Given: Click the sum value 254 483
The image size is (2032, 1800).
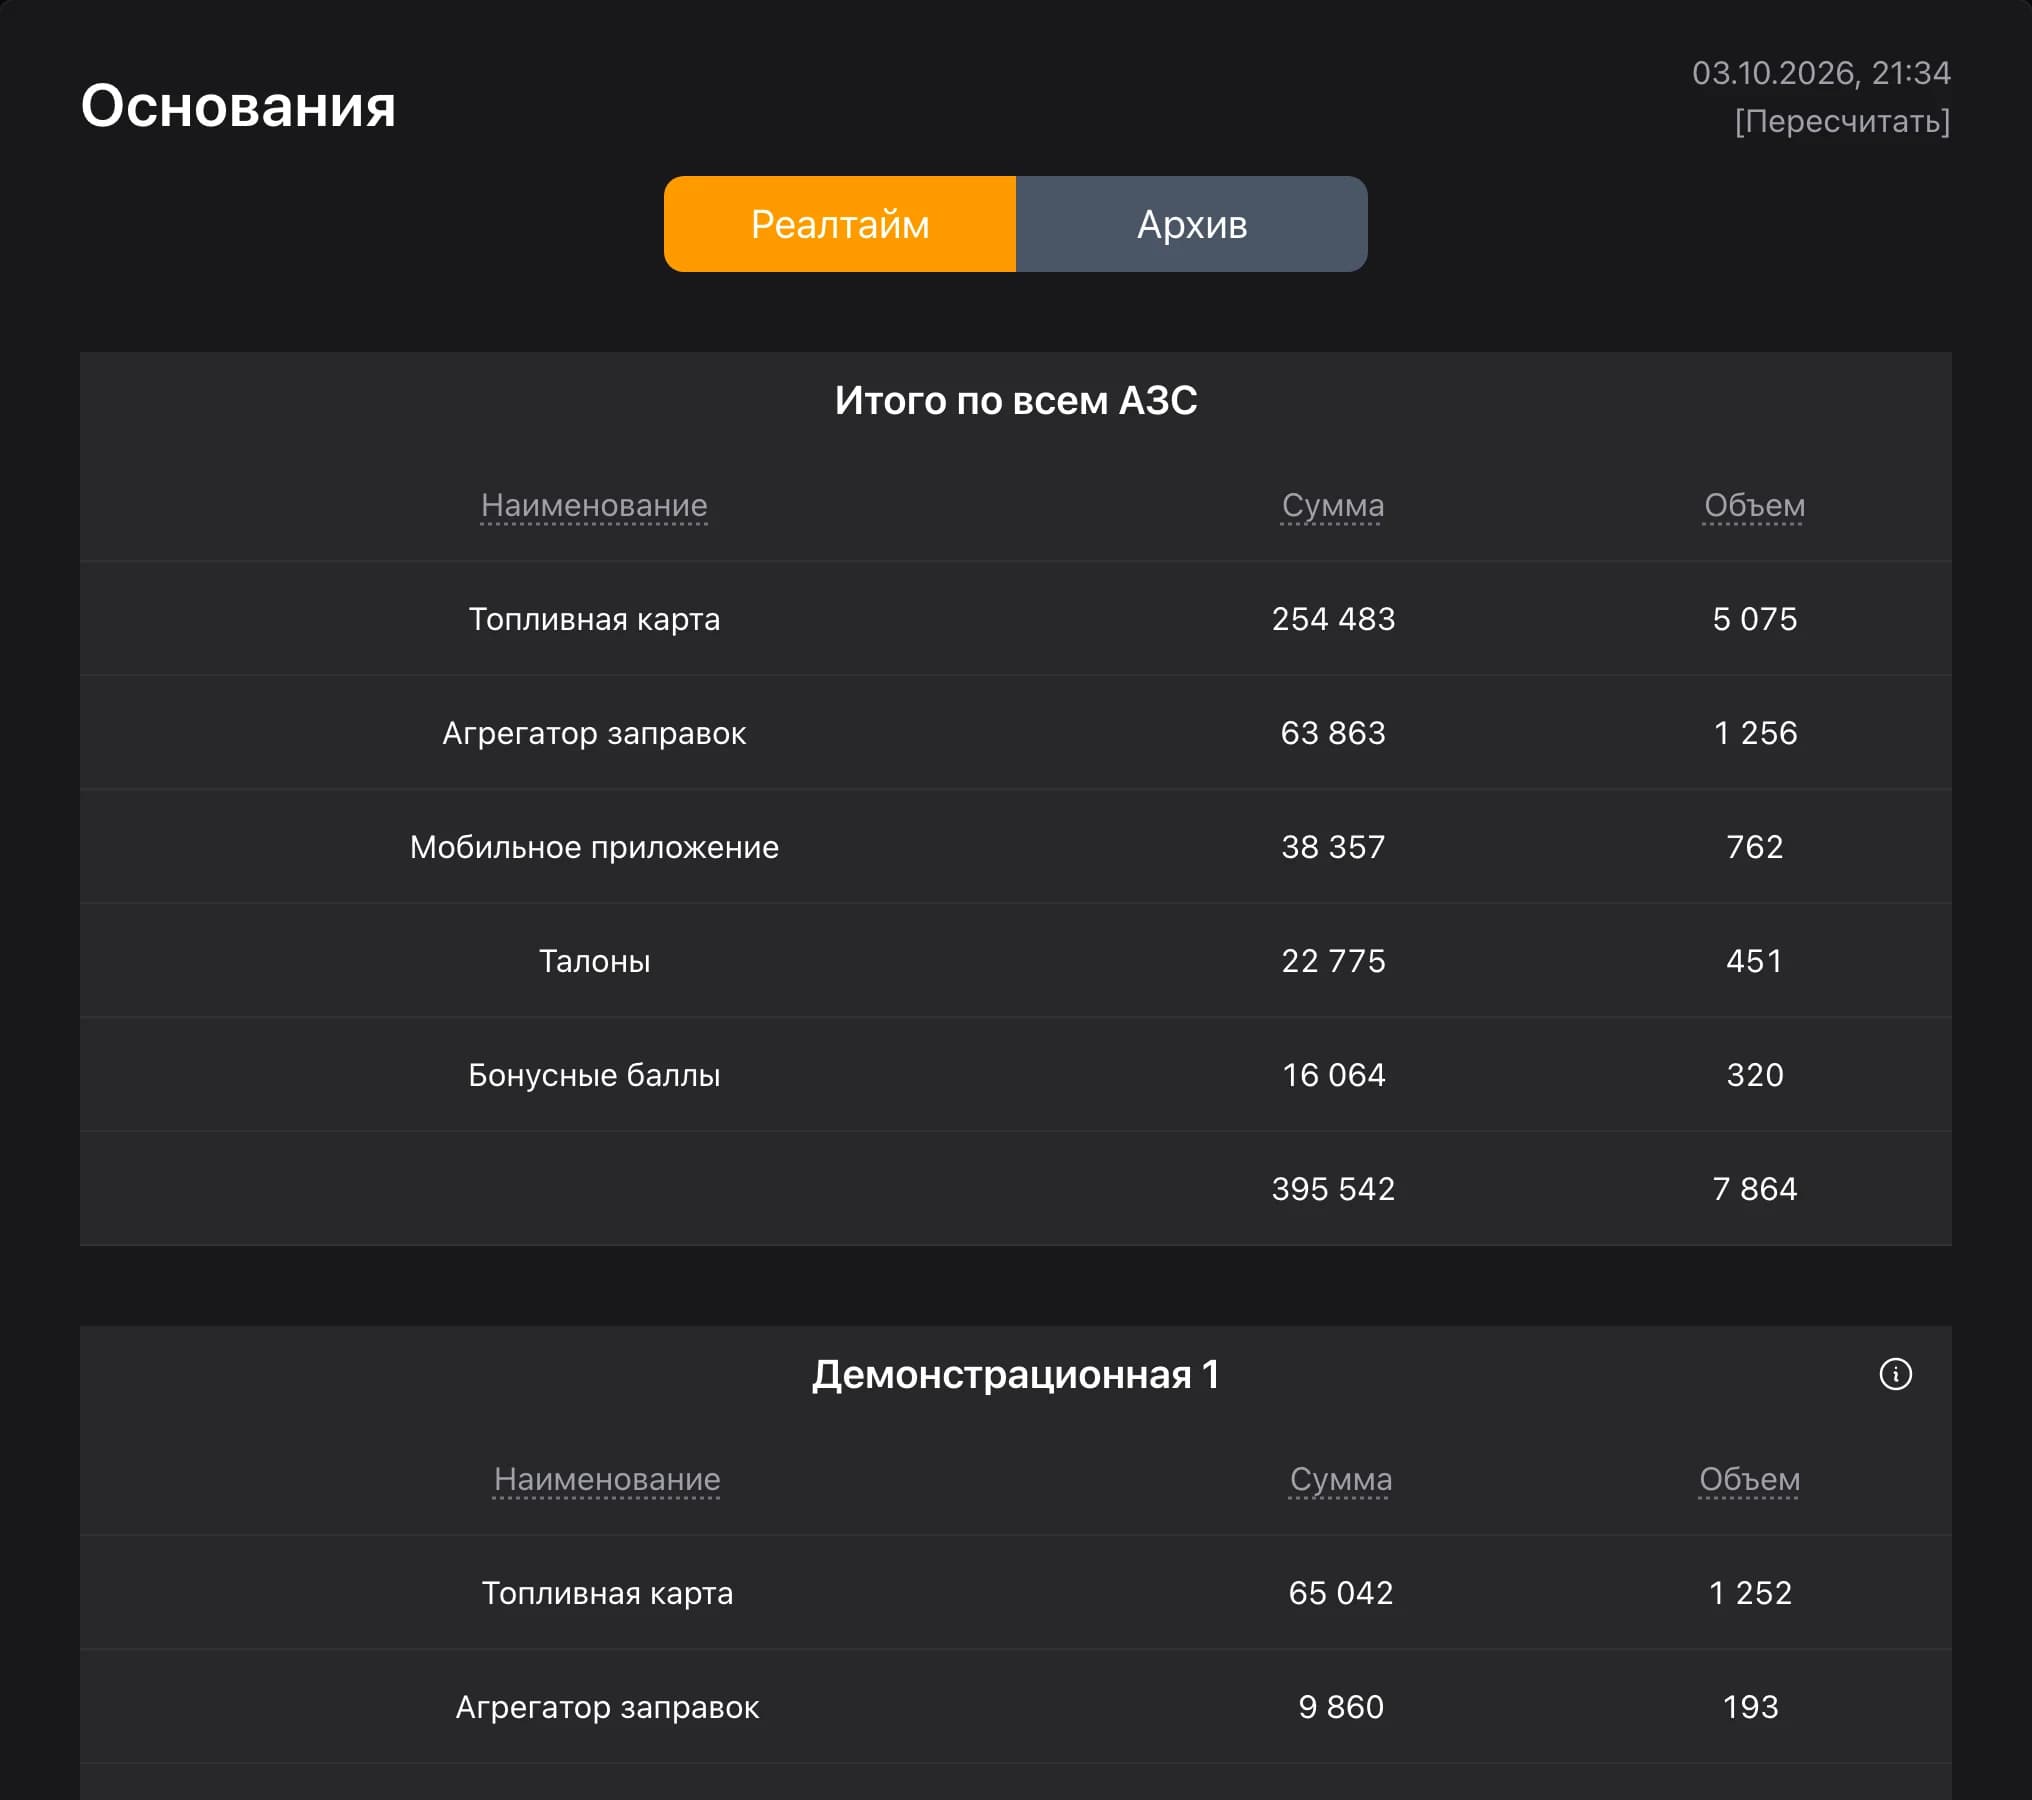Looking at the screenshot, I should (x=1333, y=619).
